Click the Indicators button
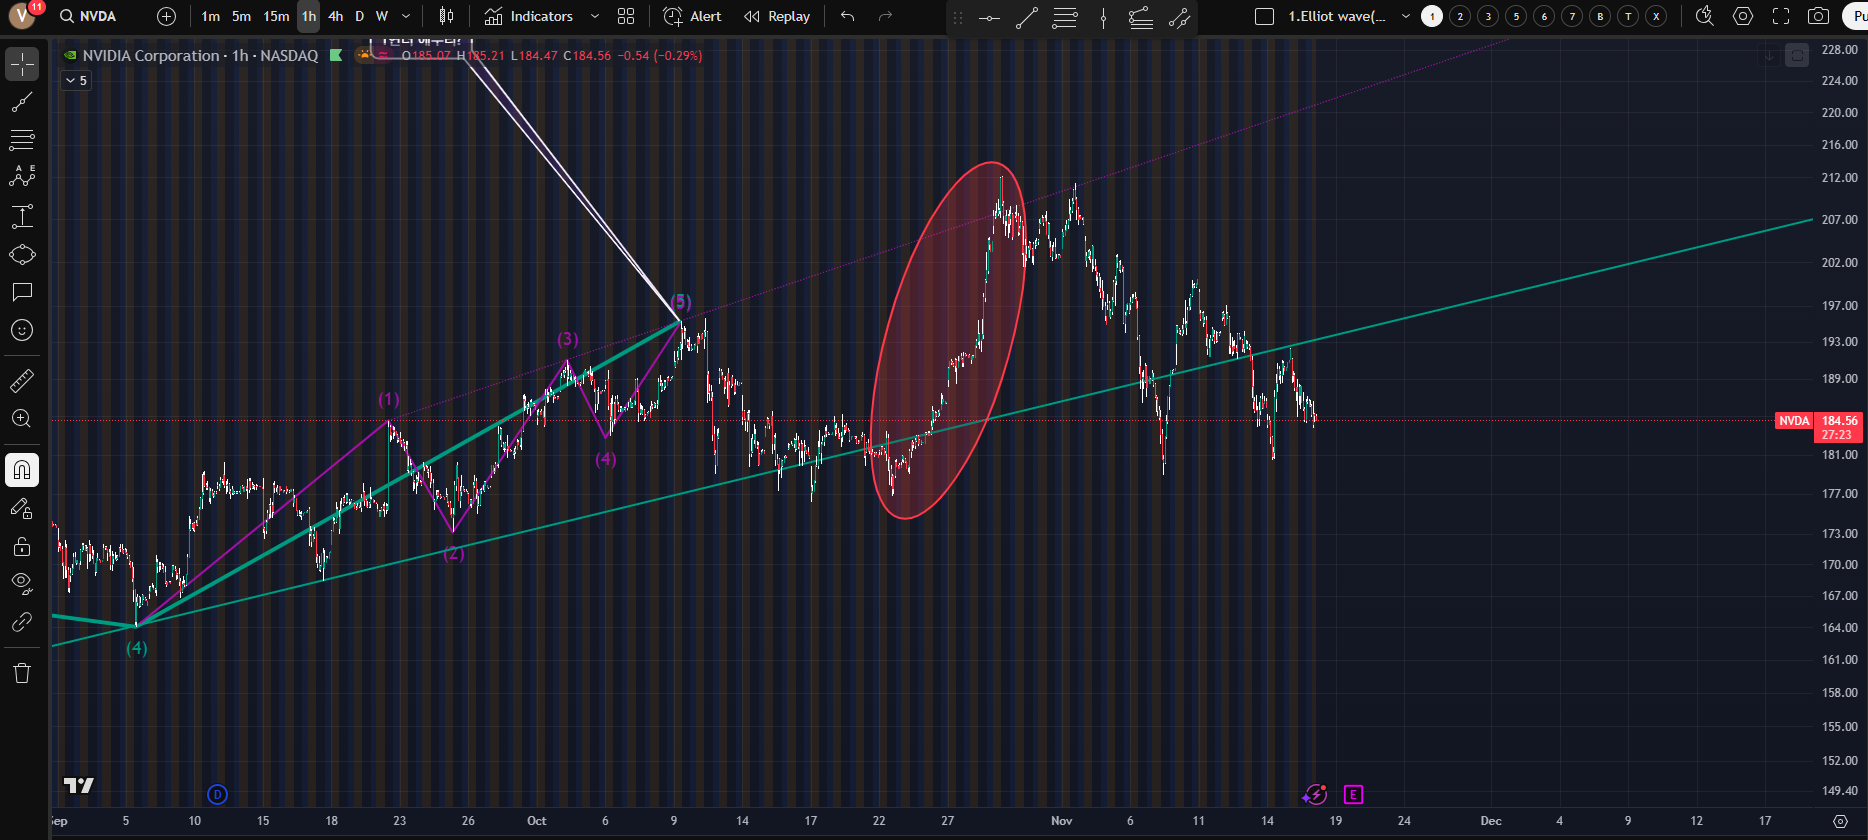The image size is (1868, 840). (x=529, y=16)
